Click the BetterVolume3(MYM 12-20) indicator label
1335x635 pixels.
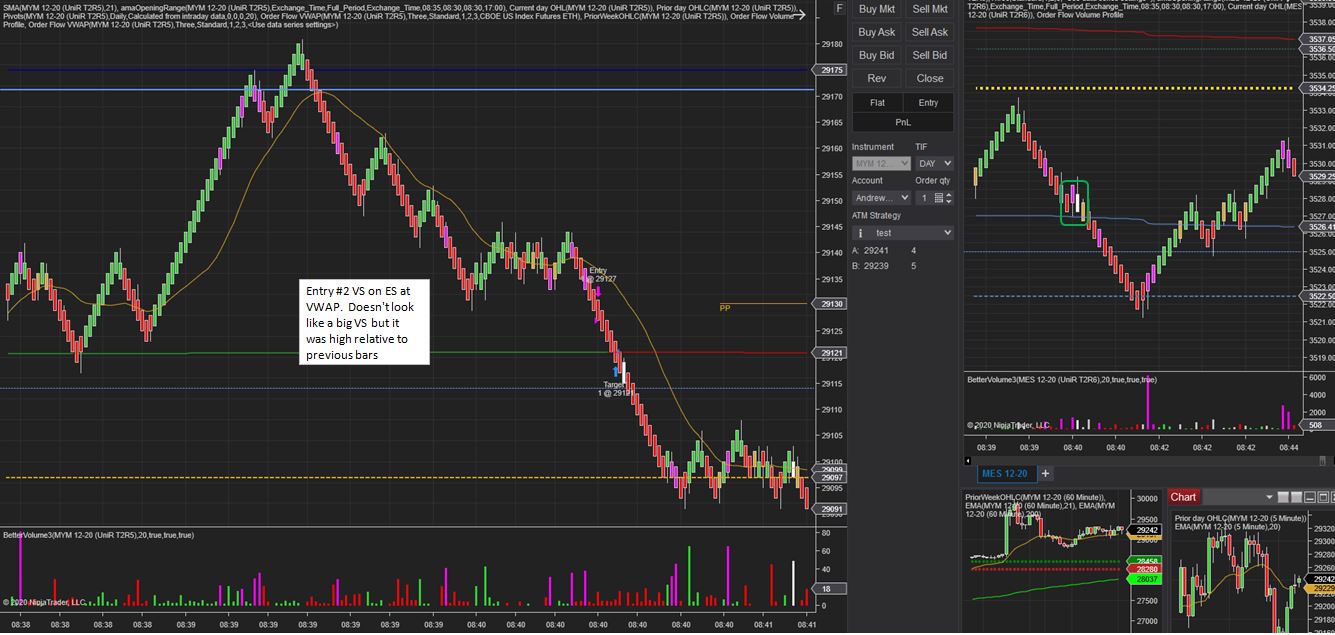click(99, 535)
